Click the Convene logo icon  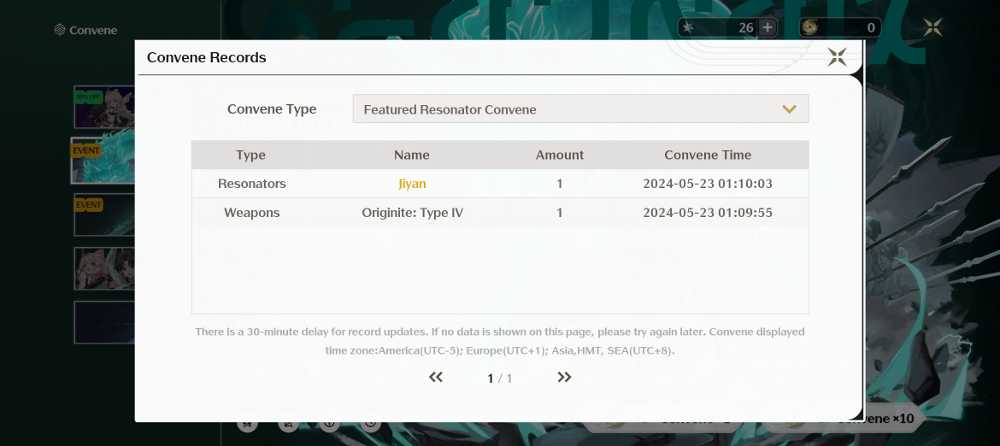tap(59, 29)
